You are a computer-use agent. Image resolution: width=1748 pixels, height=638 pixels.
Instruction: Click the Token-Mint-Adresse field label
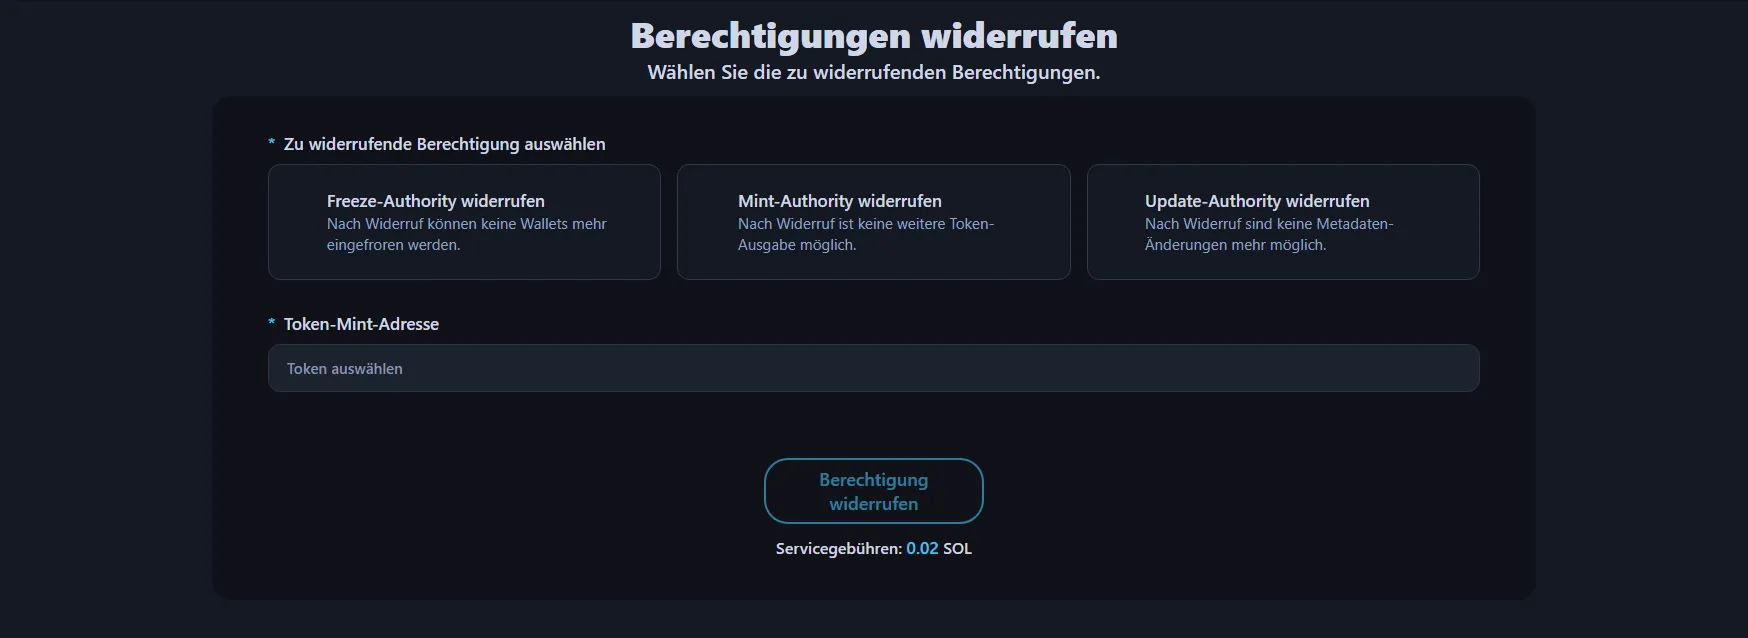tap(361, 324)
